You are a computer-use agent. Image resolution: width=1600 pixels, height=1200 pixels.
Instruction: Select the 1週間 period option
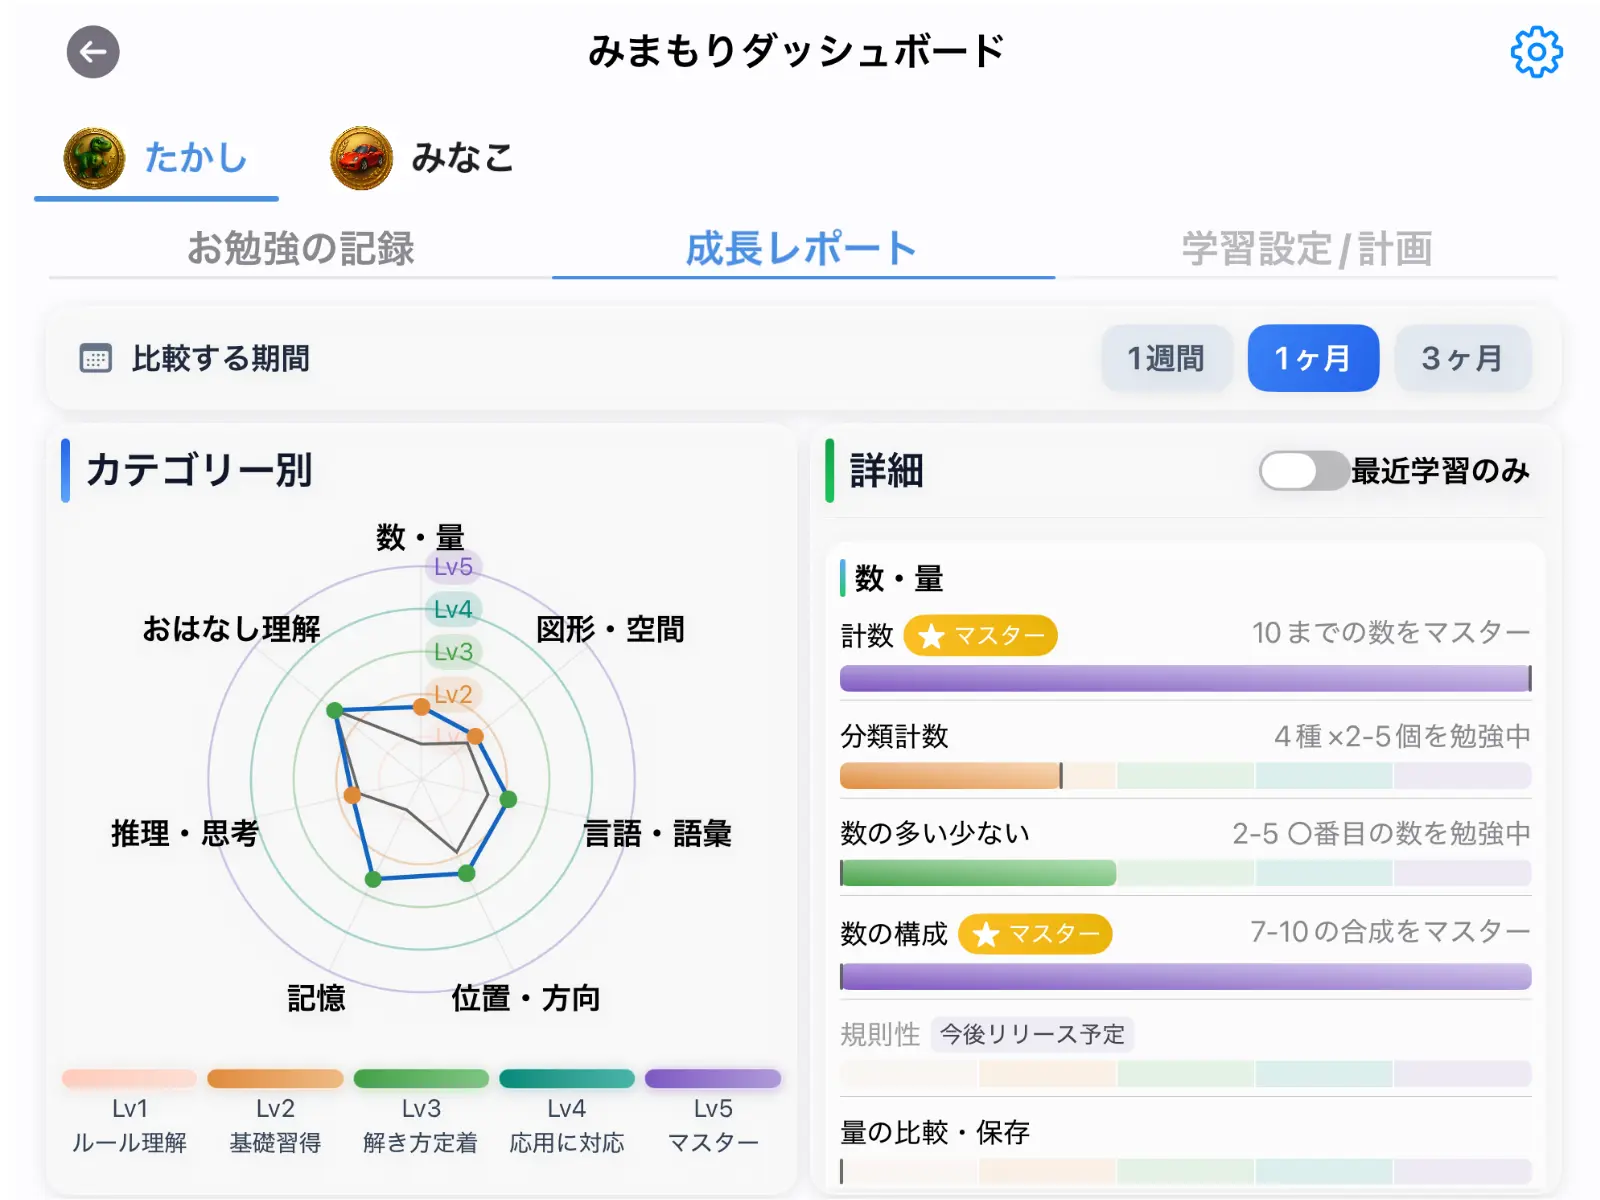pyautogui.click(x=1166, y=358)
